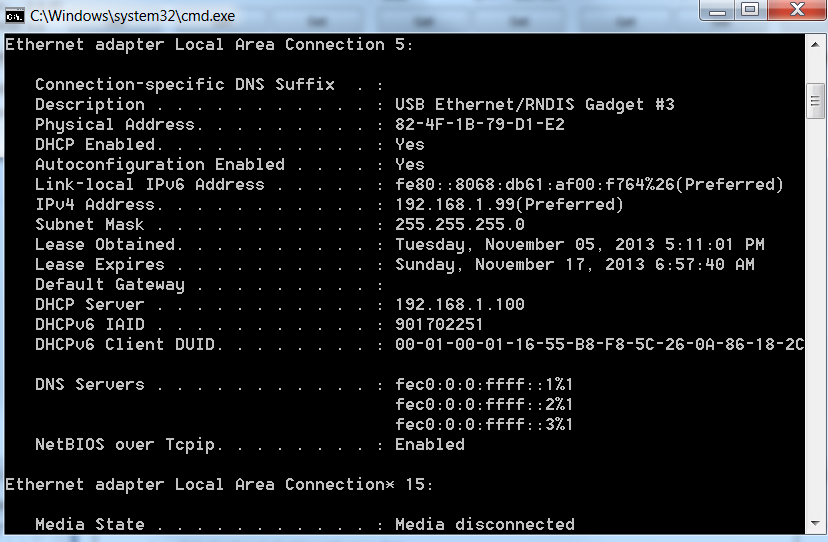Click the NetBIOS over Tcpip value Enabled
The height and width of the screenshot is (542, 828).
coord(430,445)
